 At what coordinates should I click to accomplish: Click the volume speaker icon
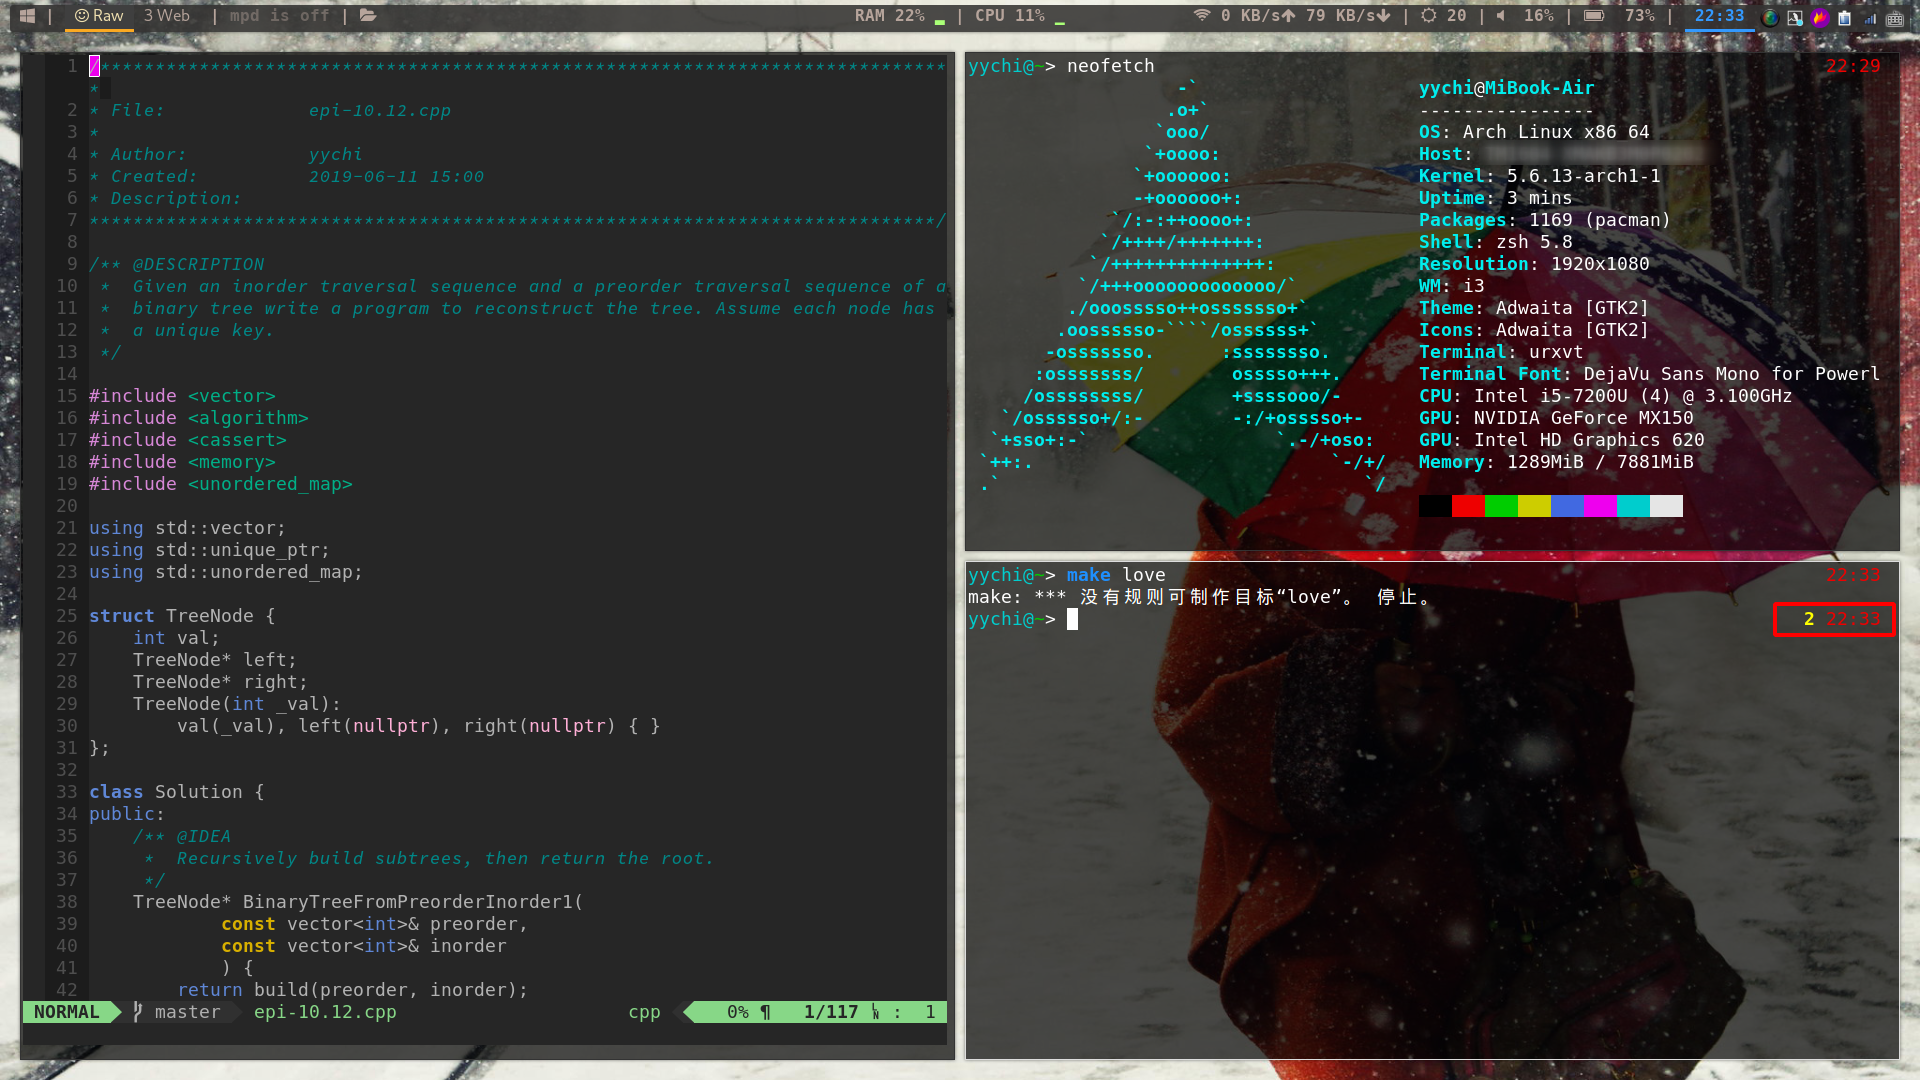[x=1500, y=16]
